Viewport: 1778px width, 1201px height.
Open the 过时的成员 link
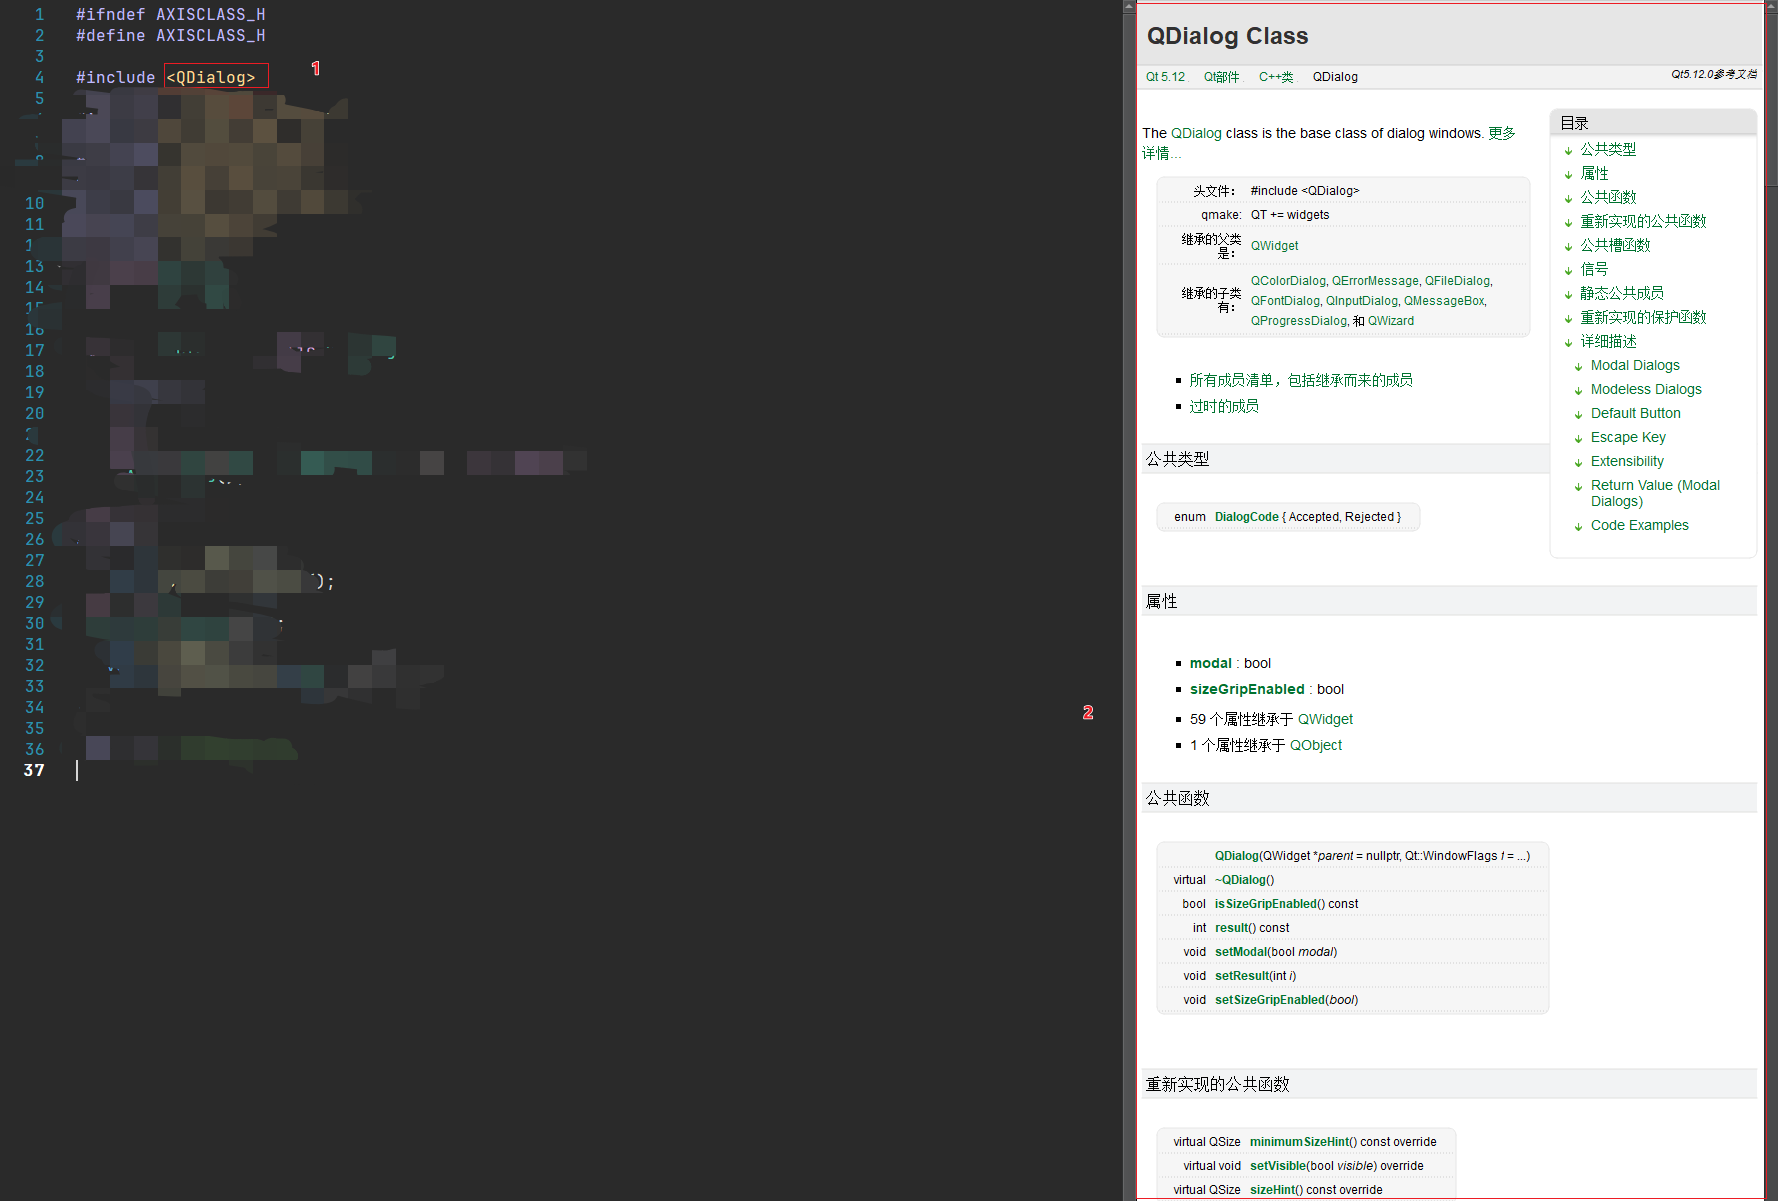tap(1224, 406)
